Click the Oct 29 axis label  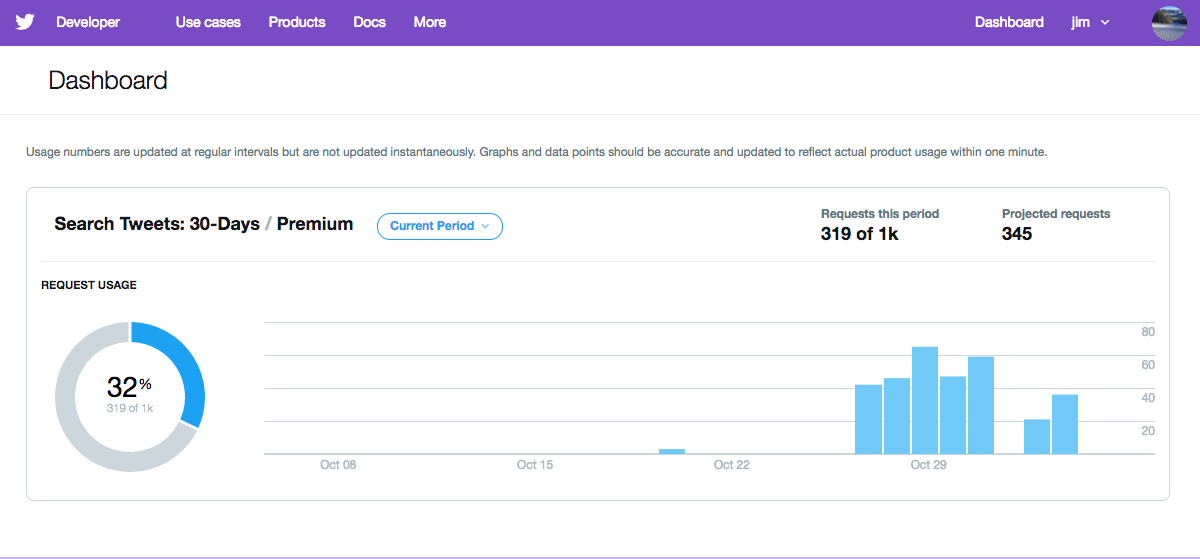pyautogui.click(x=928, y=465)
